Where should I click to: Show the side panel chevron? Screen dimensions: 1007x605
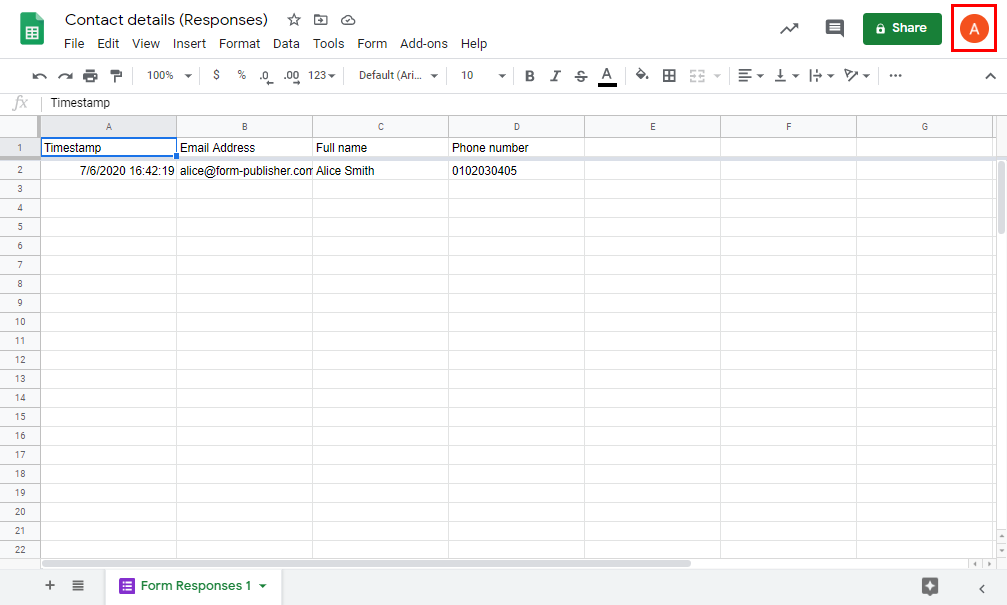982,588
